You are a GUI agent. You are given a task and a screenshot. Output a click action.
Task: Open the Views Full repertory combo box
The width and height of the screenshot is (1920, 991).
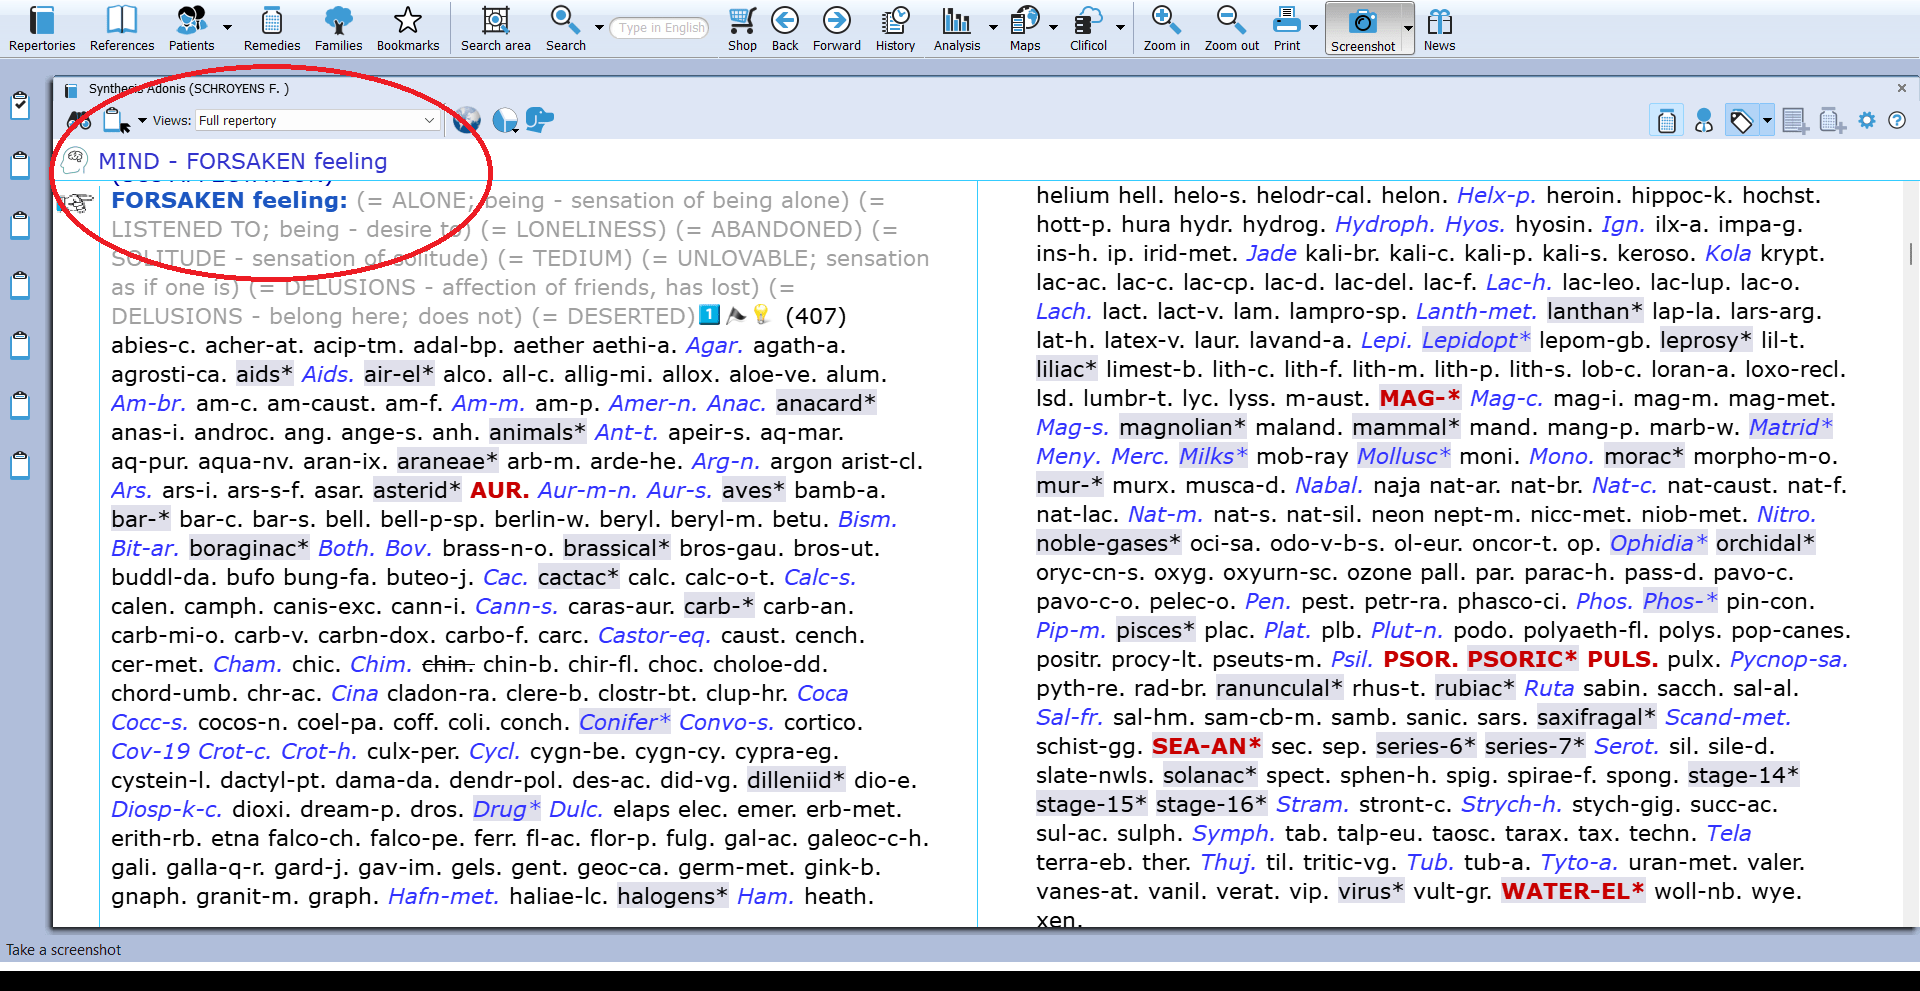click(317, 120)
